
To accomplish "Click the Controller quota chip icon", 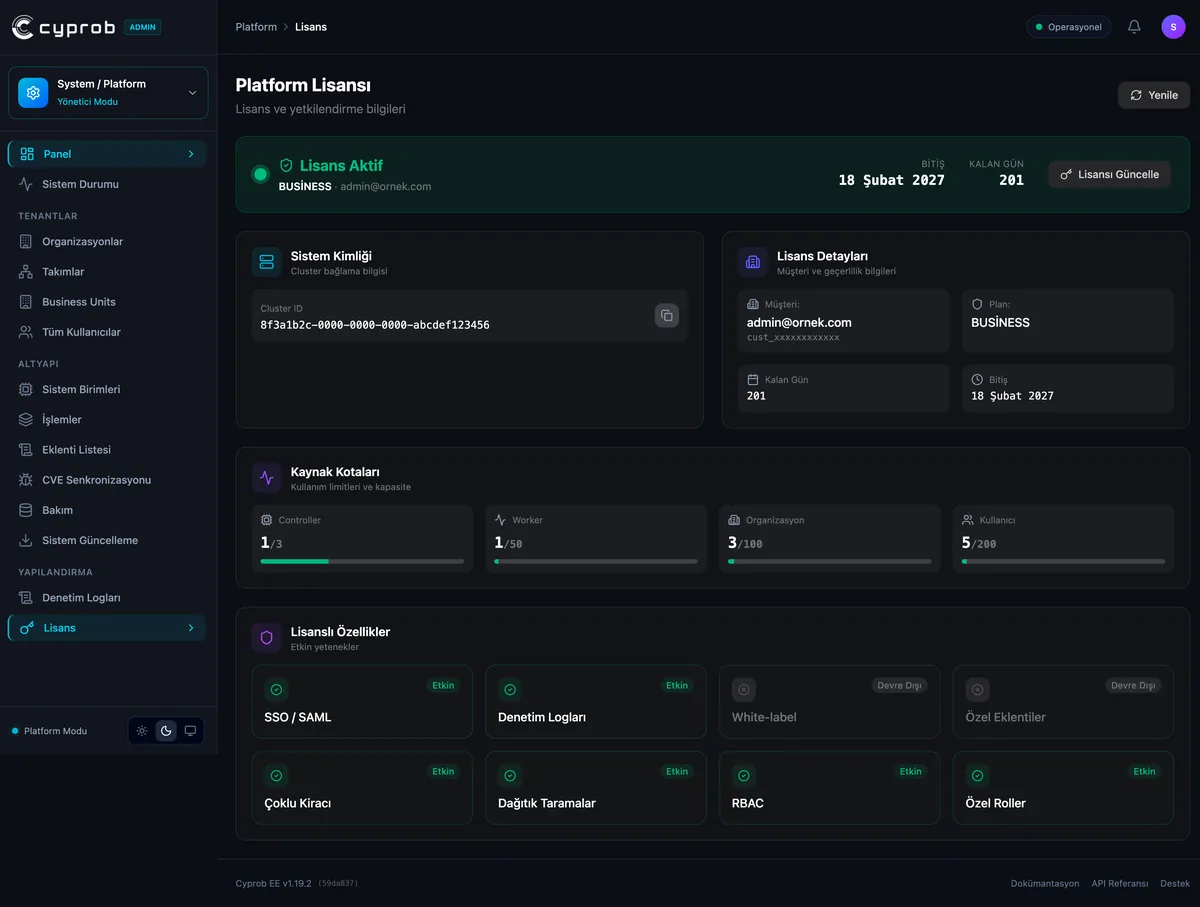I will [x=266, y=520].
